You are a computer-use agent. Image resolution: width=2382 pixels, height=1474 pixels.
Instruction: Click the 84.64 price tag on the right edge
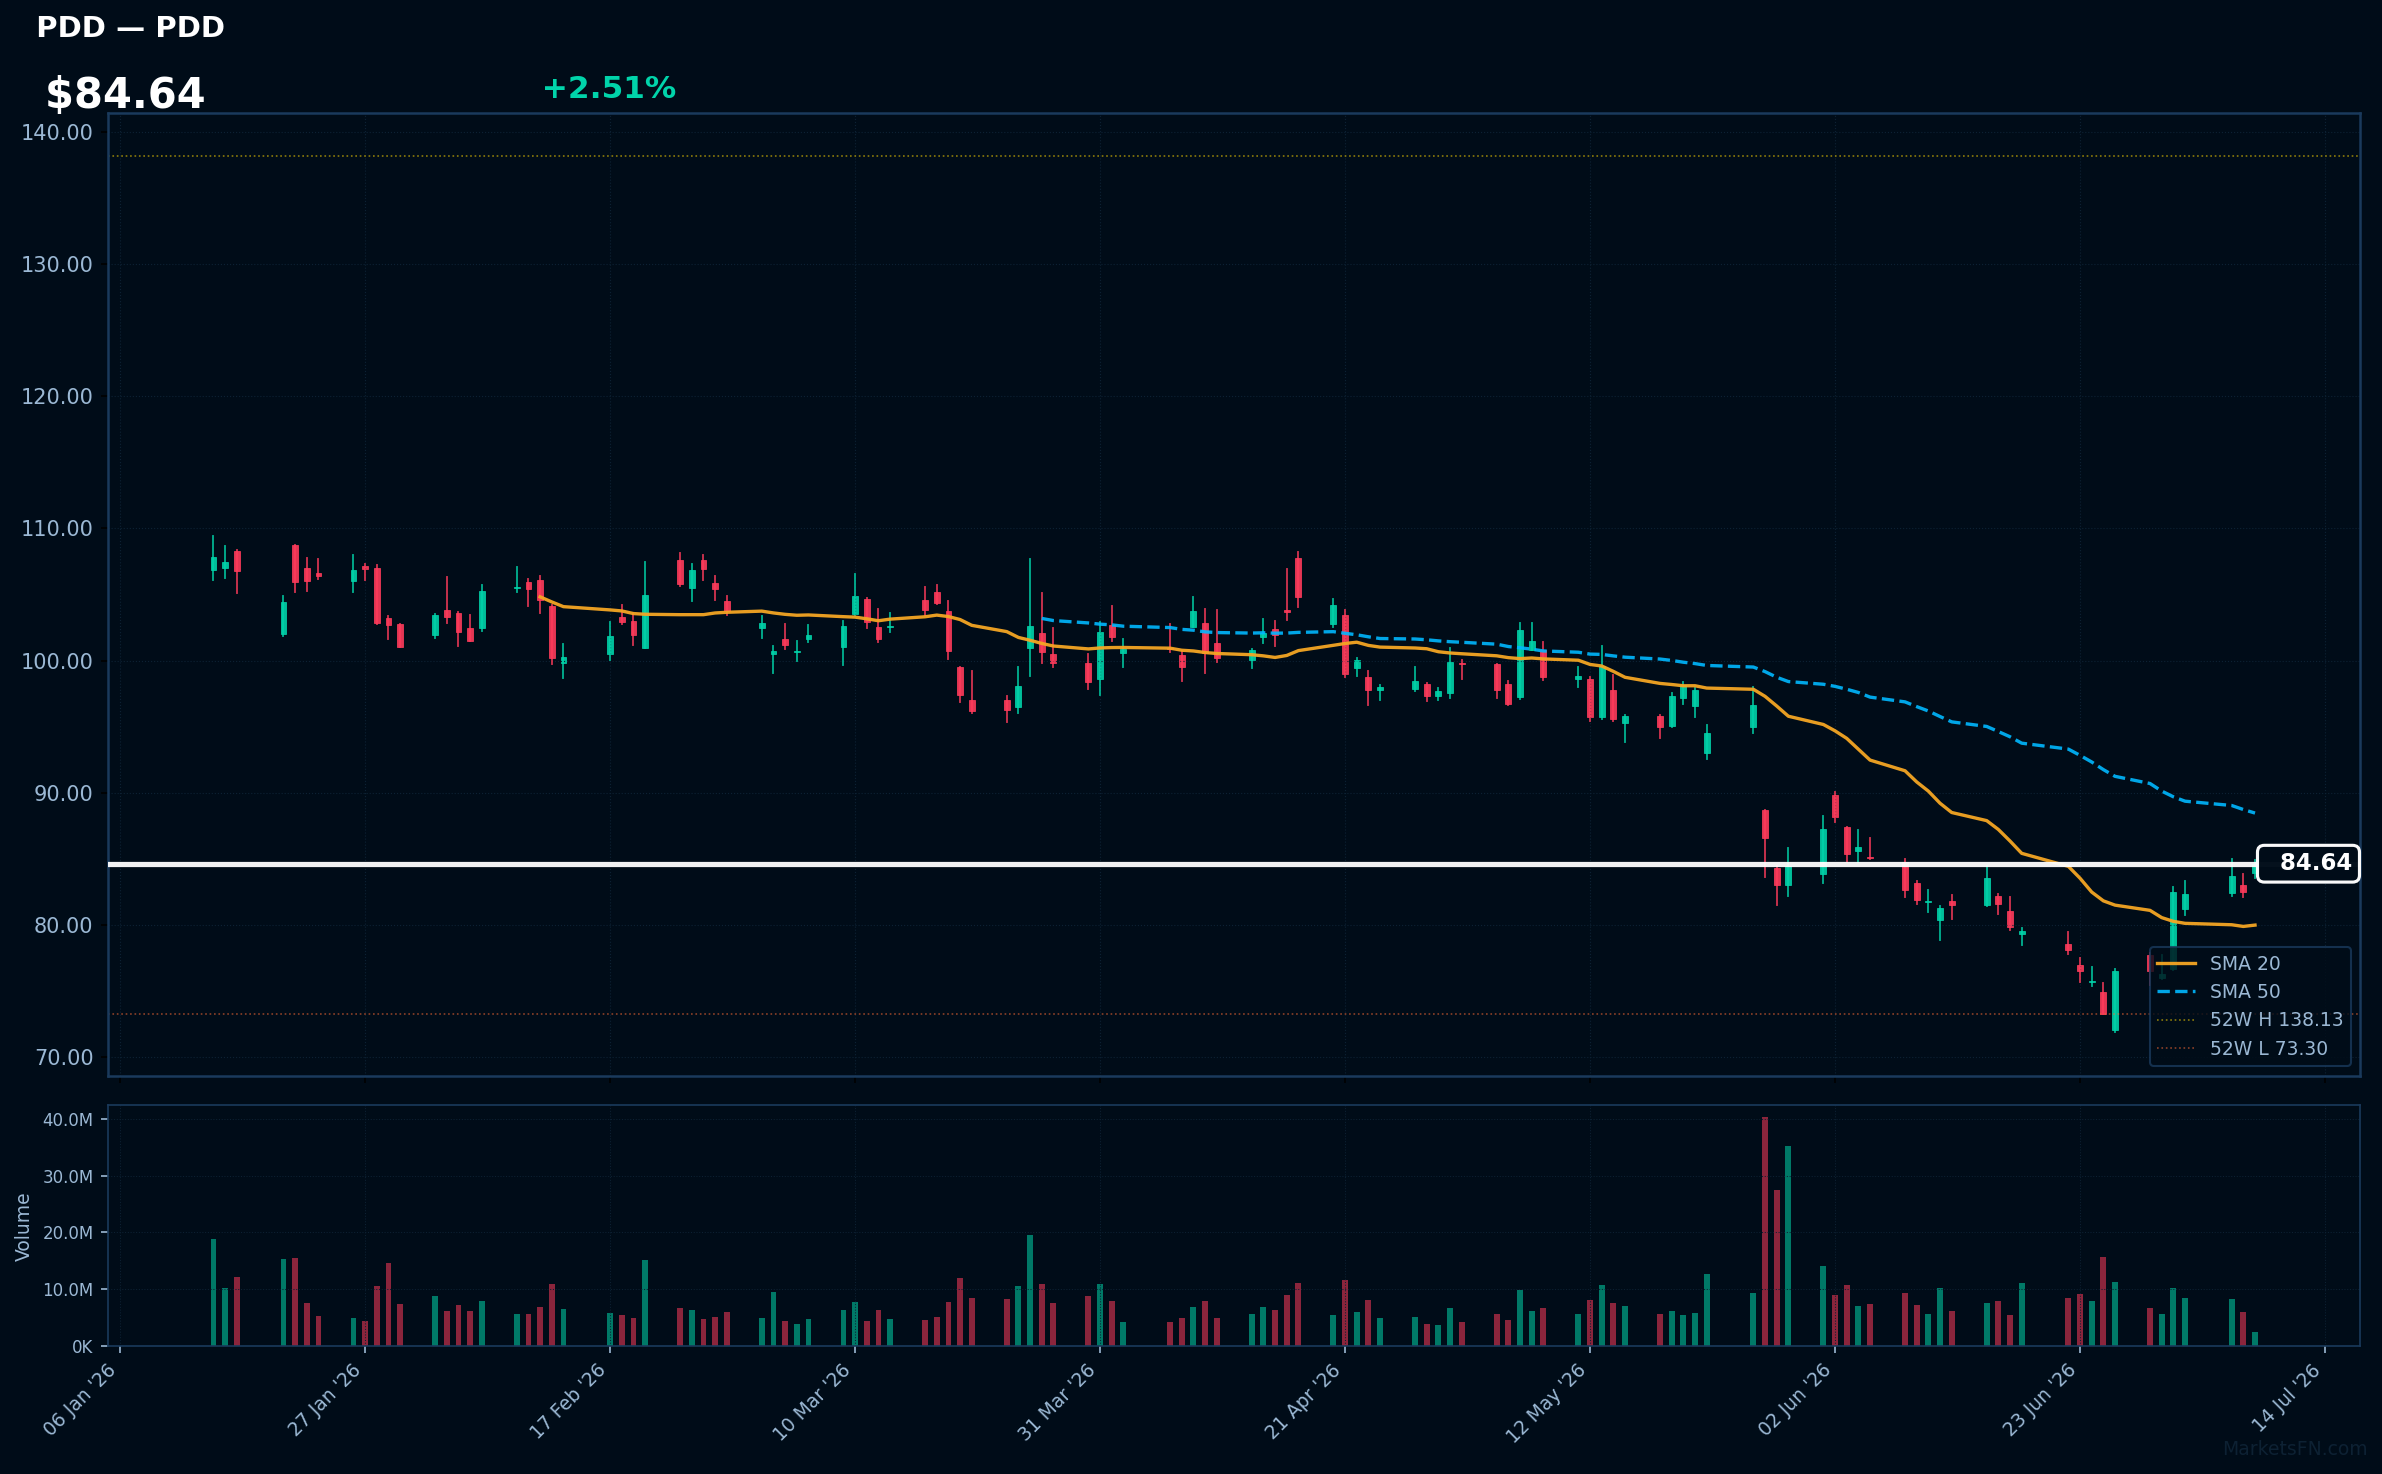pos(2308,863)
